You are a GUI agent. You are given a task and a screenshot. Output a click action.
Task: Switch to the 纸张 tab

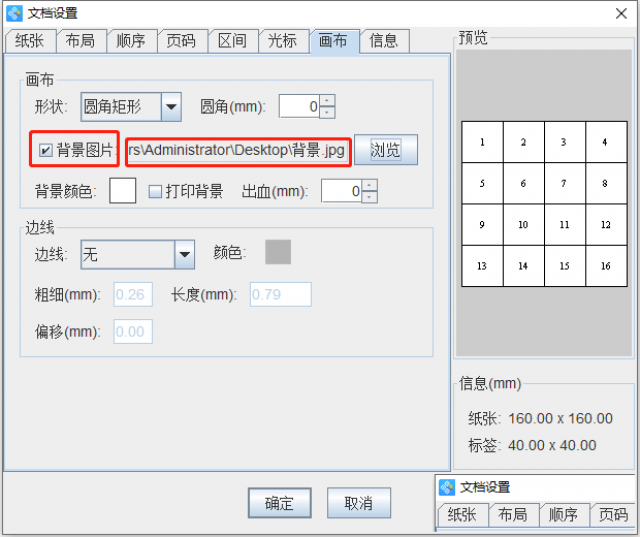[x=30, y=41]
